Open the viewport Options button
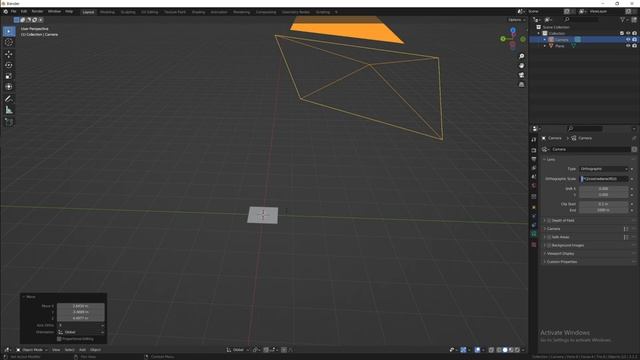 coord(516,20)
